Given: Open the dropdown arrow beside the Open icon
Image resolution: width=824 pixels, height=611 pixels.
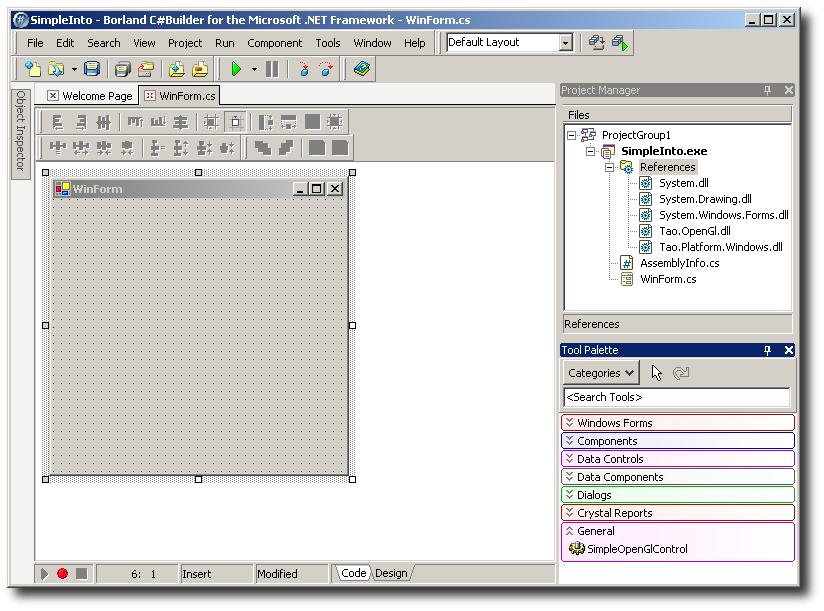Looking at the screenshot, I should [x=74, y=69].
